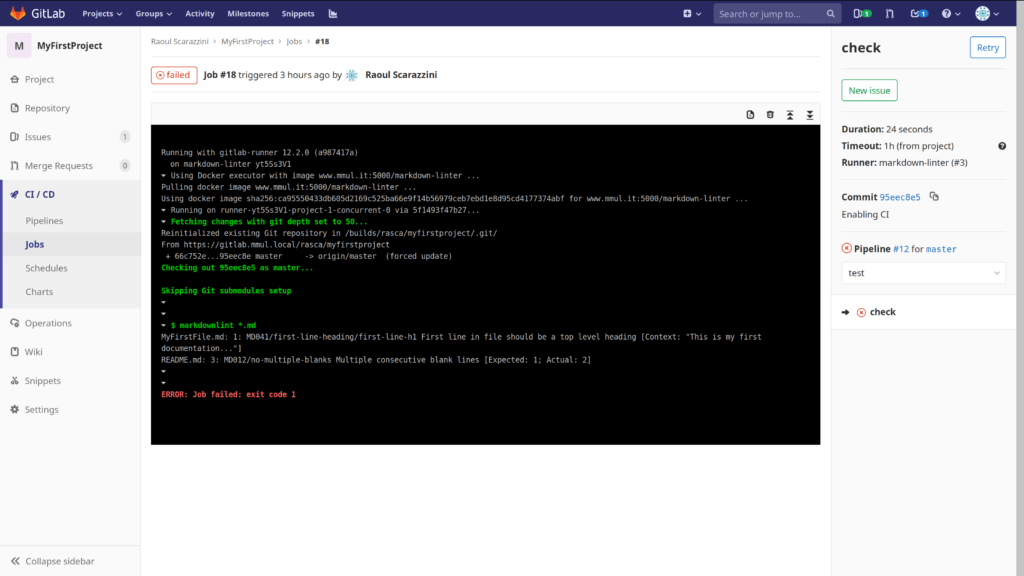Click the Retry button
1024x576 pixels.
click(987, 48)
